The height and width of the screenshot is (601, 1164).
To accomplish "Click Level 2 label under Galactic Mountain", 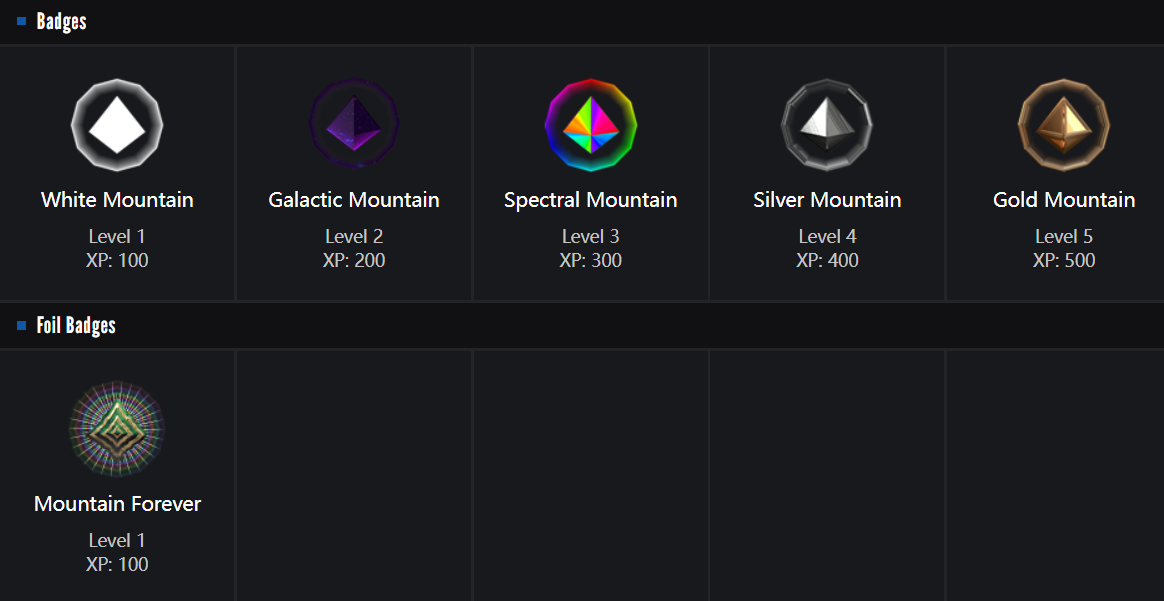I will point(354,237).
